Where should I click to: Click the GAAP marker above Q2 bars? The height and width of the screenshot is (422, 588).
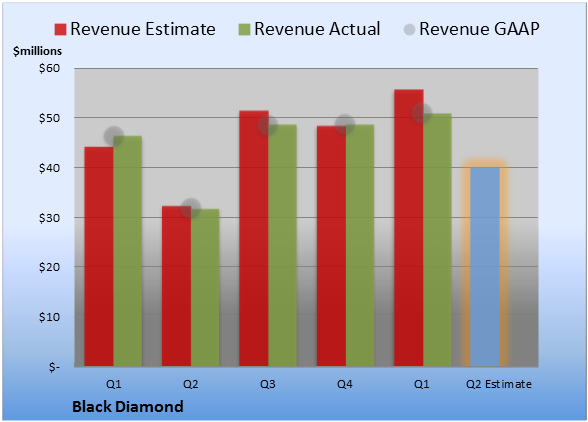(x=191, y=208)
